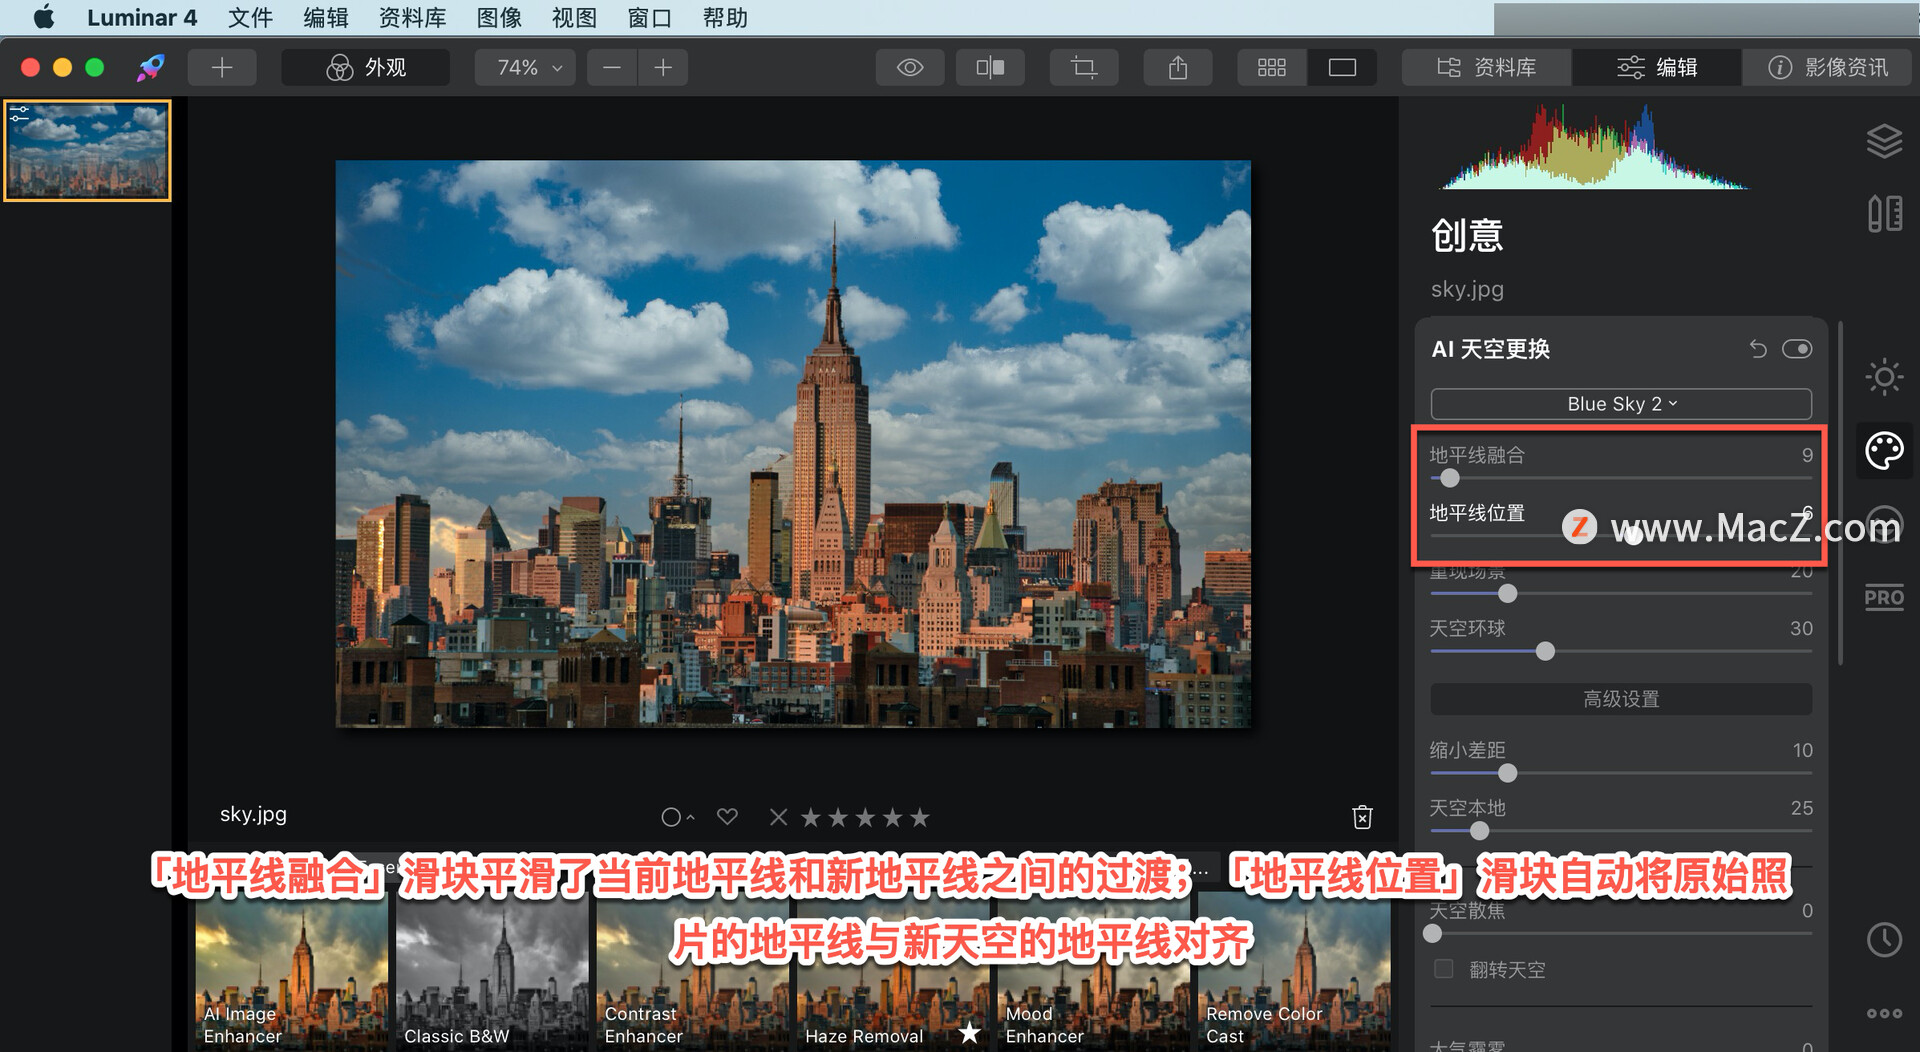Viewport: 1920px width, 1052px height.
Task: Collapse the 高级设置 section
Action: (1621, 699)
